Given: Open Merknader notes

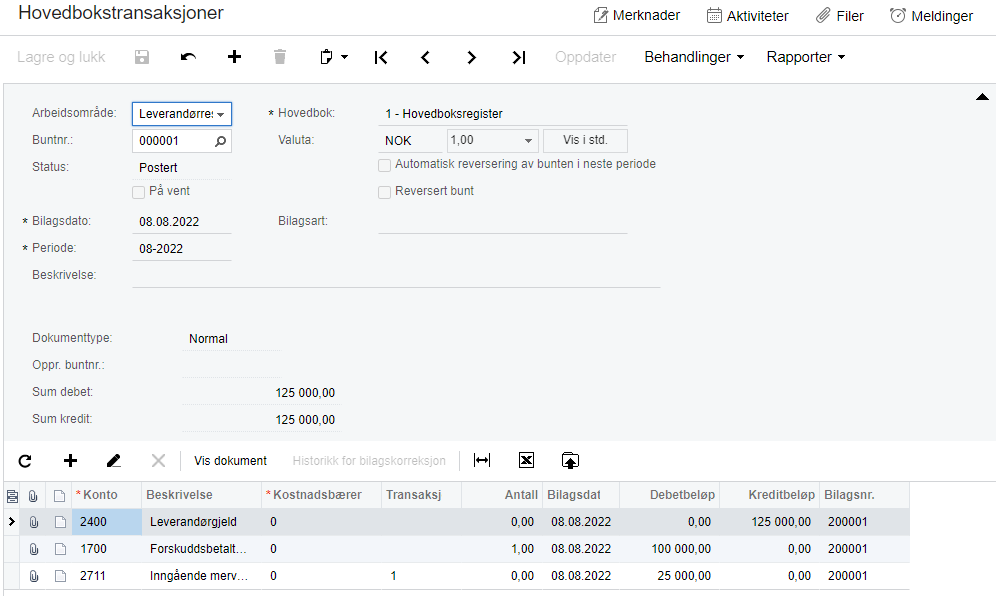Looking at the screenshot, I should (636, 15).
